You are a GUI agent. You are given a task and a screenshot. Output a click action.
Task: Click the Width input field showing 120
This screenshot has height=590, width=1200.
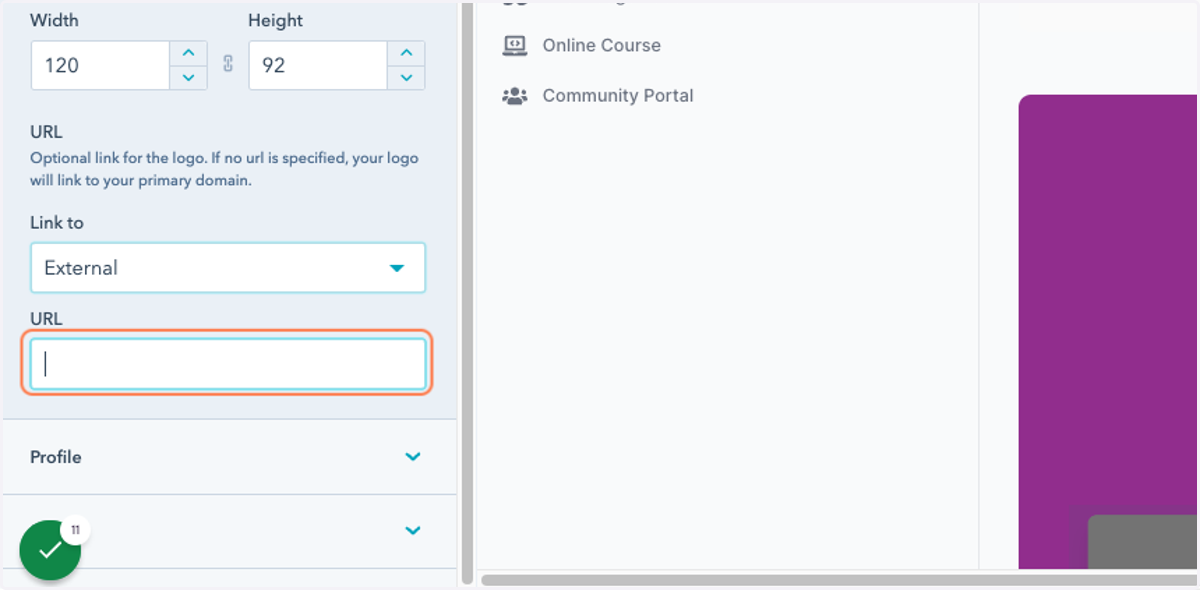click(100, 65)
